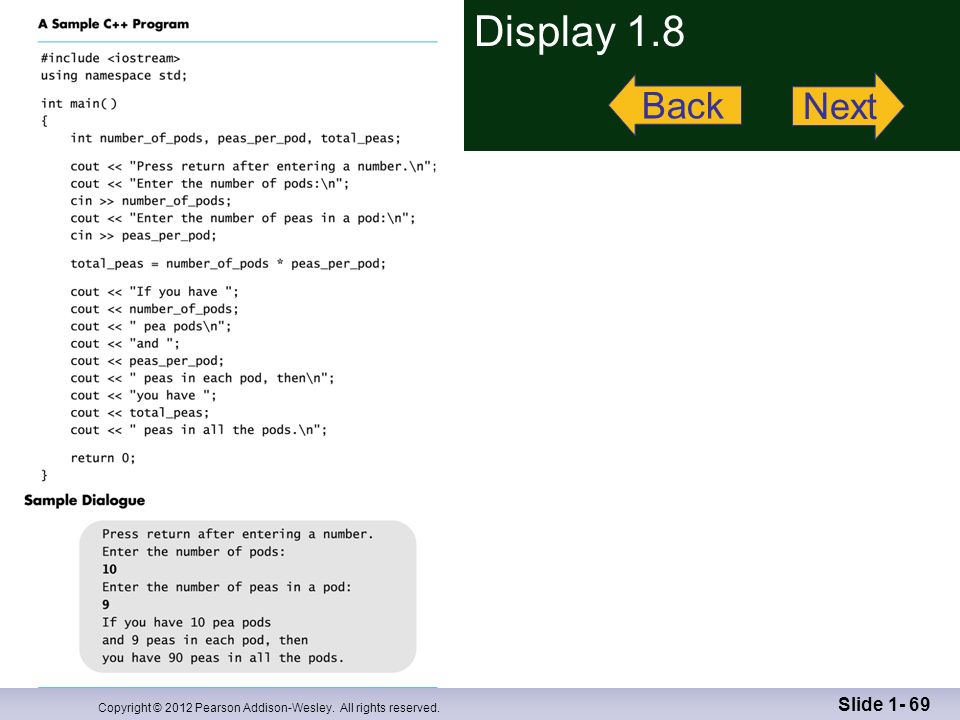The image size is (960, 720).
Task: Click the Next arrow button
Action: pyautogui.click(x=848, y=106)
